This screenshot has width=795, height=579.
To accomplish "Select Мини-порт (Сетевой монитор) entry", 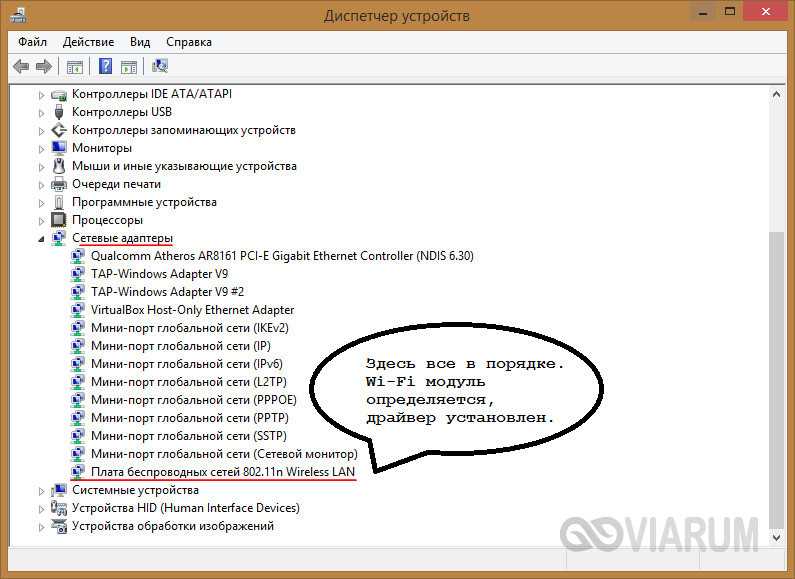I will coord(224,454).
